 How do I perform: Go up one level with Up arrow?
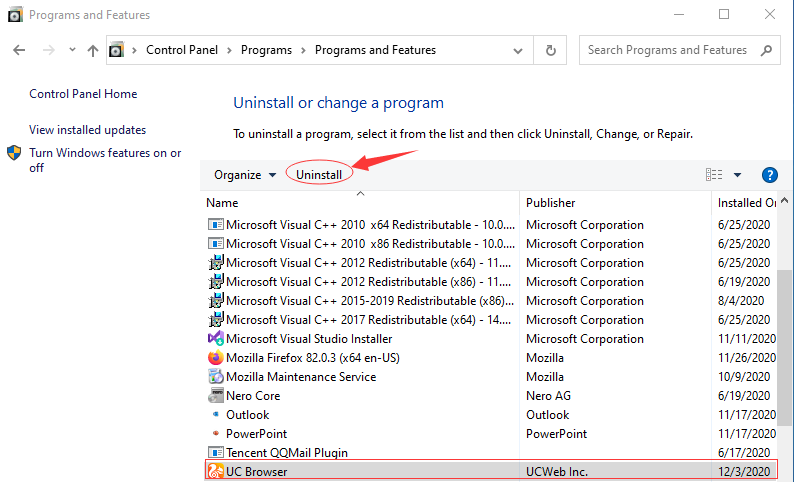[93, 50]
